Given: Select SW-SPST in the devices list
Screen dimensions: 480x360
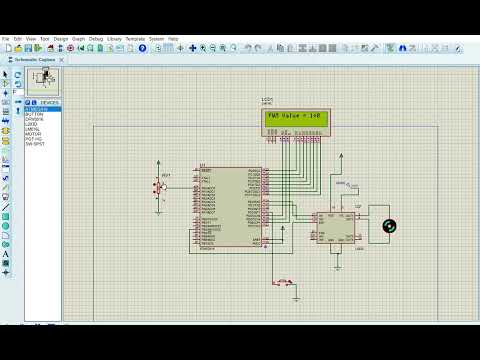Looking at the screenshot, I should click(35, 144).
